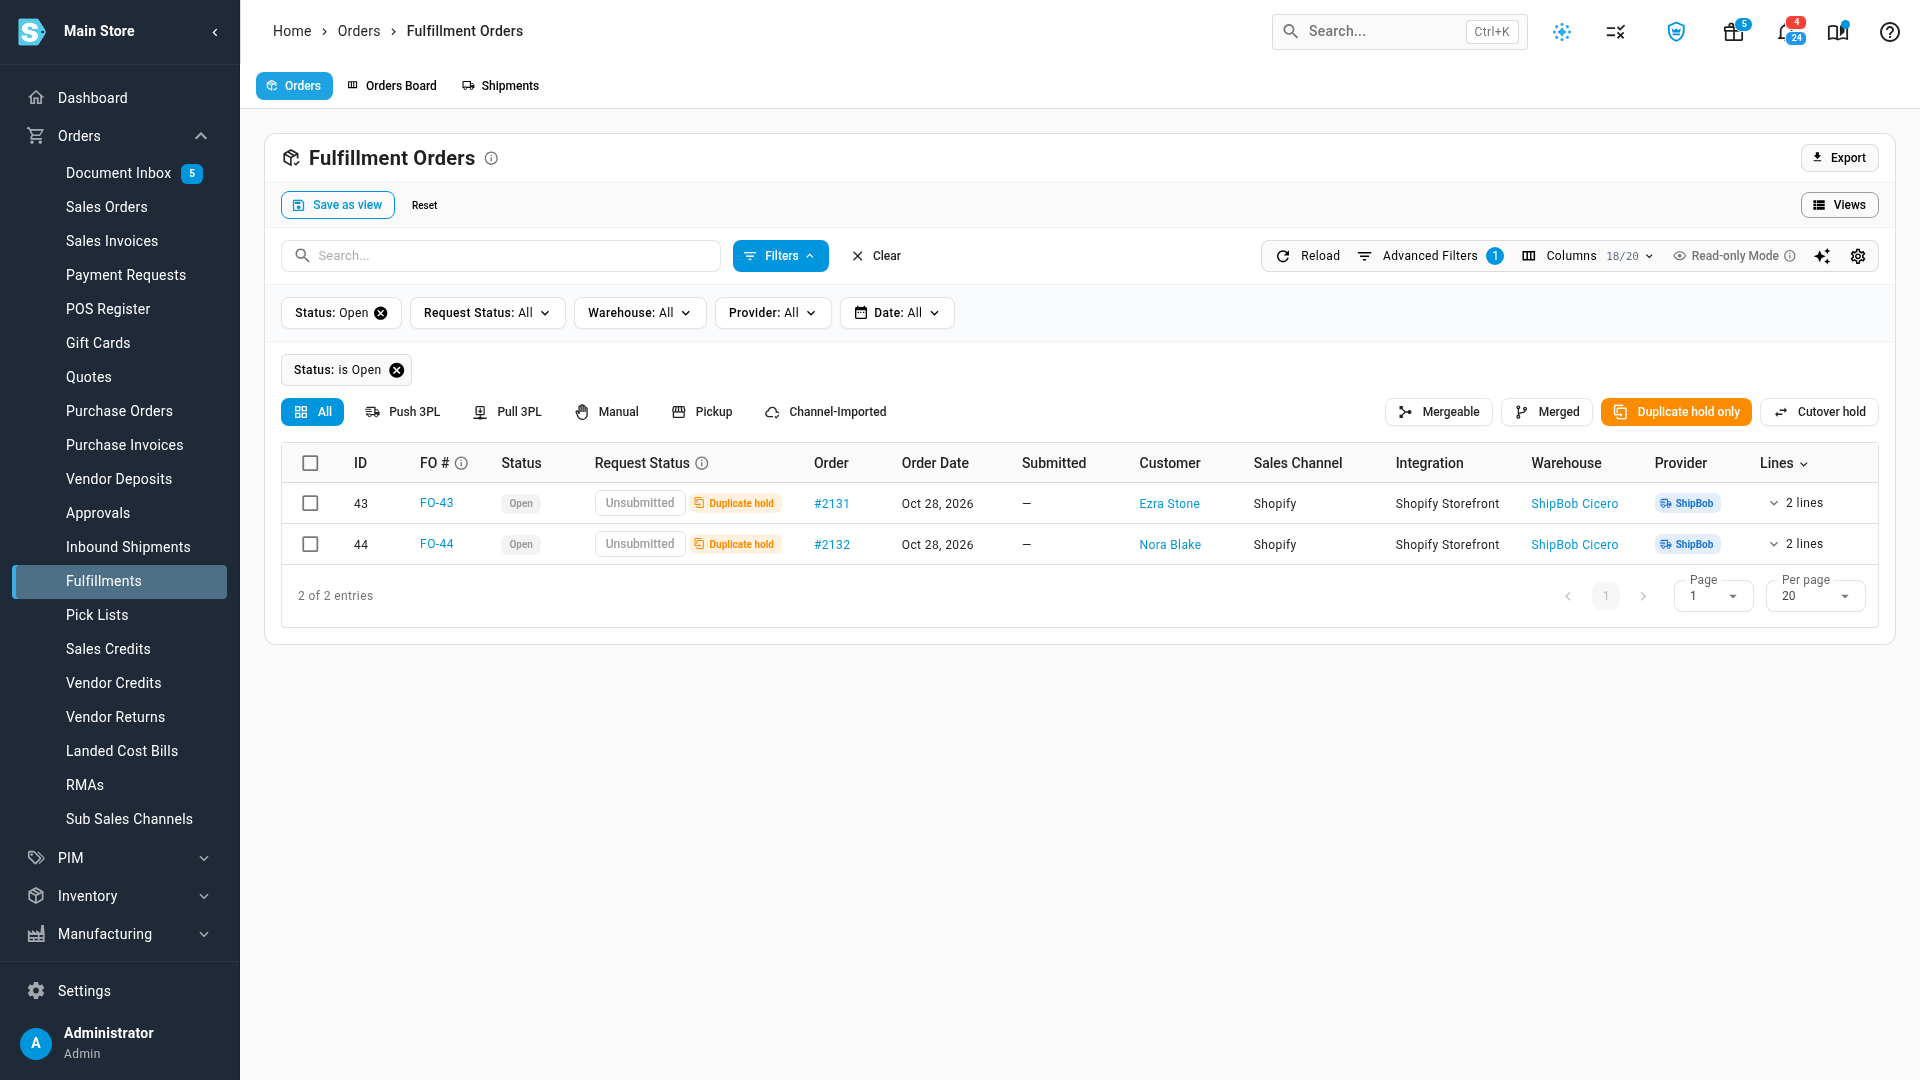Toggle the Cutover hold filter

(x=1819, y=412)
